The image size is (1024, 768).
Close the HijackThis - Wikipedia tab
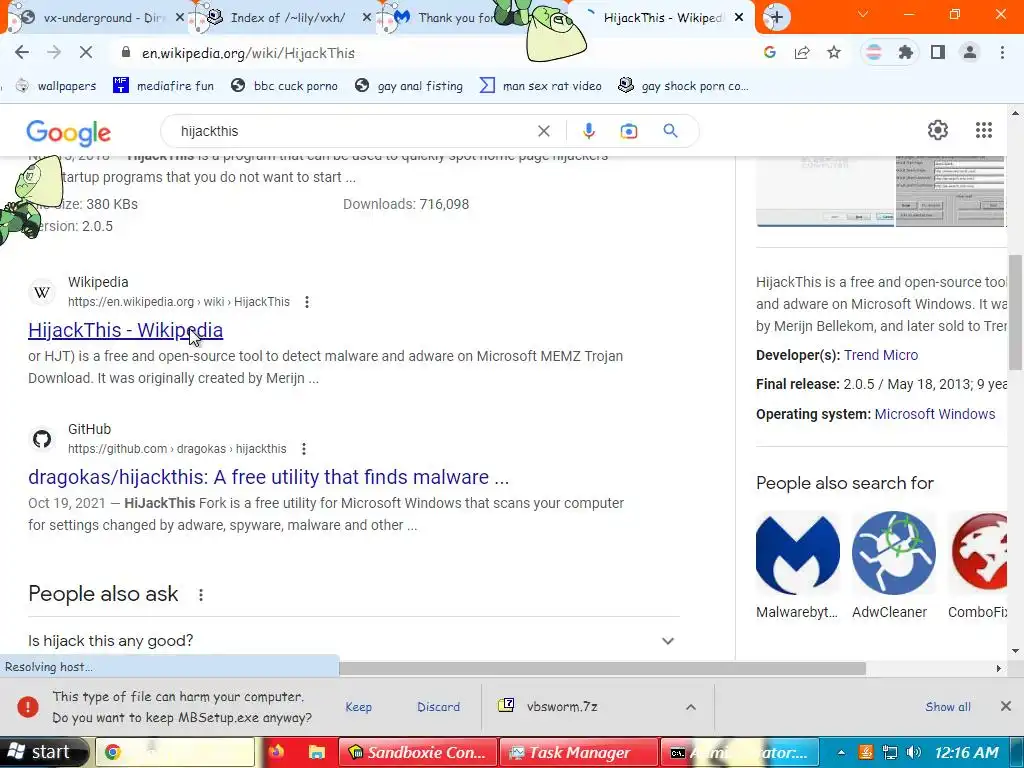click(x=739, y=18)
